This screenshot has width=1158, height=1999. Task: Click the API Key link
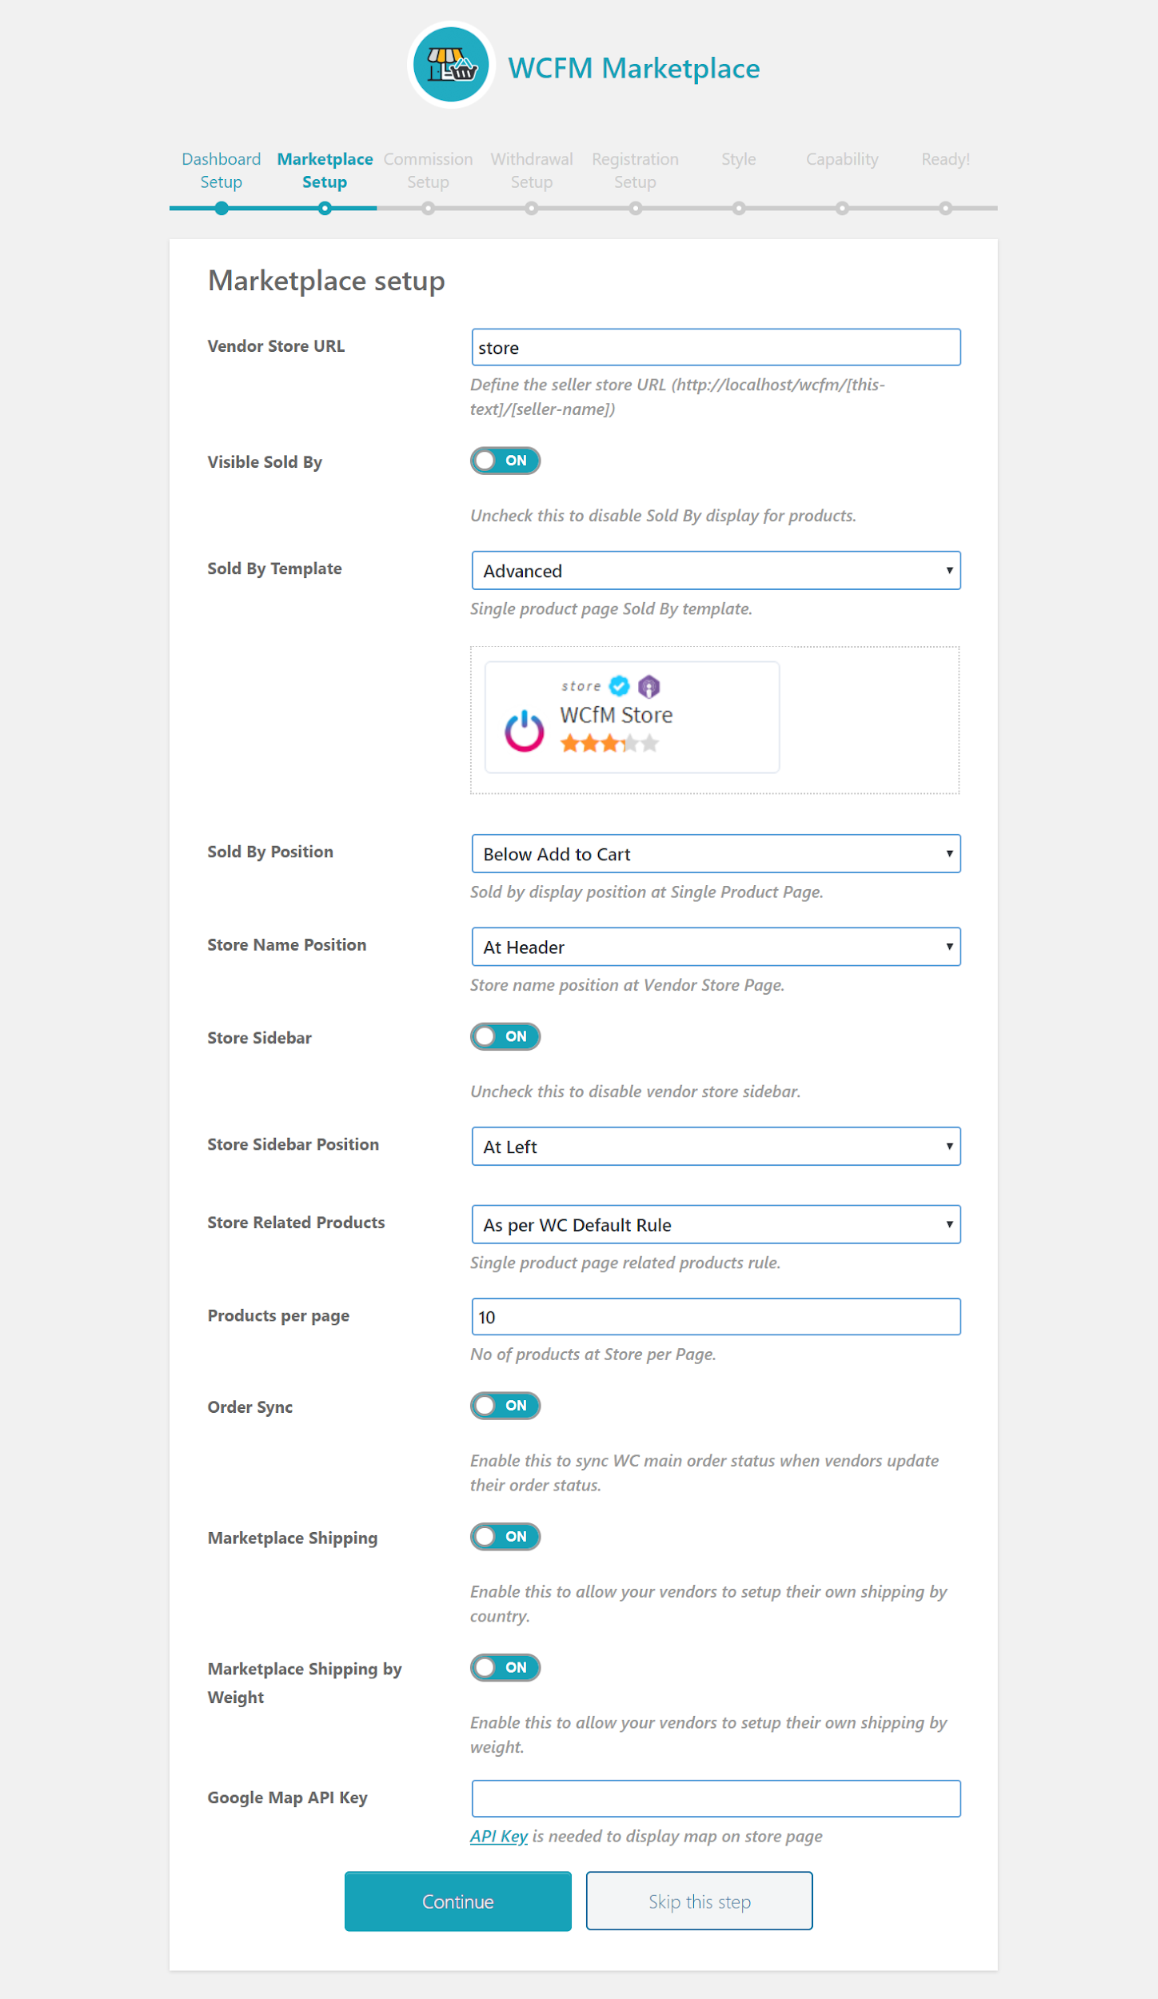tap(497, 1836)
